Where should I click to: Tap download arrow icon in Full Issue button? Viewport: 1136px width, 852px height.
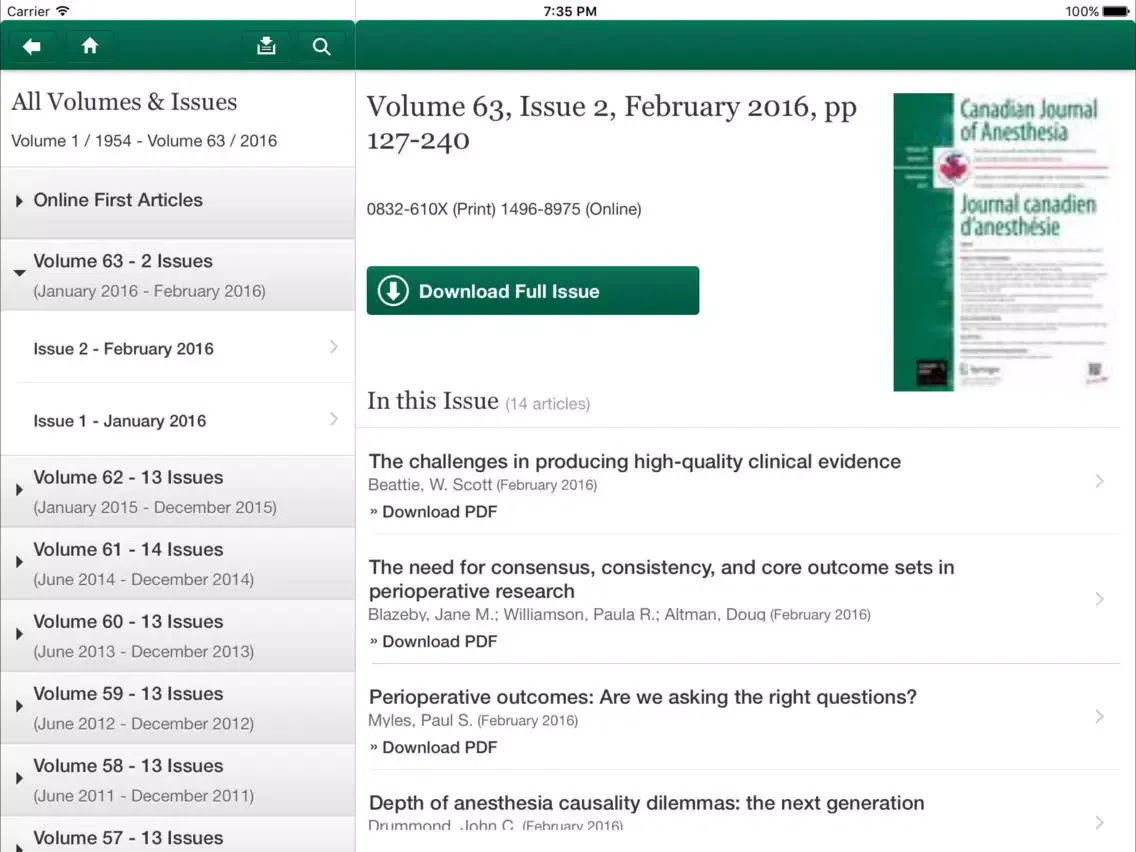(393, 291)
